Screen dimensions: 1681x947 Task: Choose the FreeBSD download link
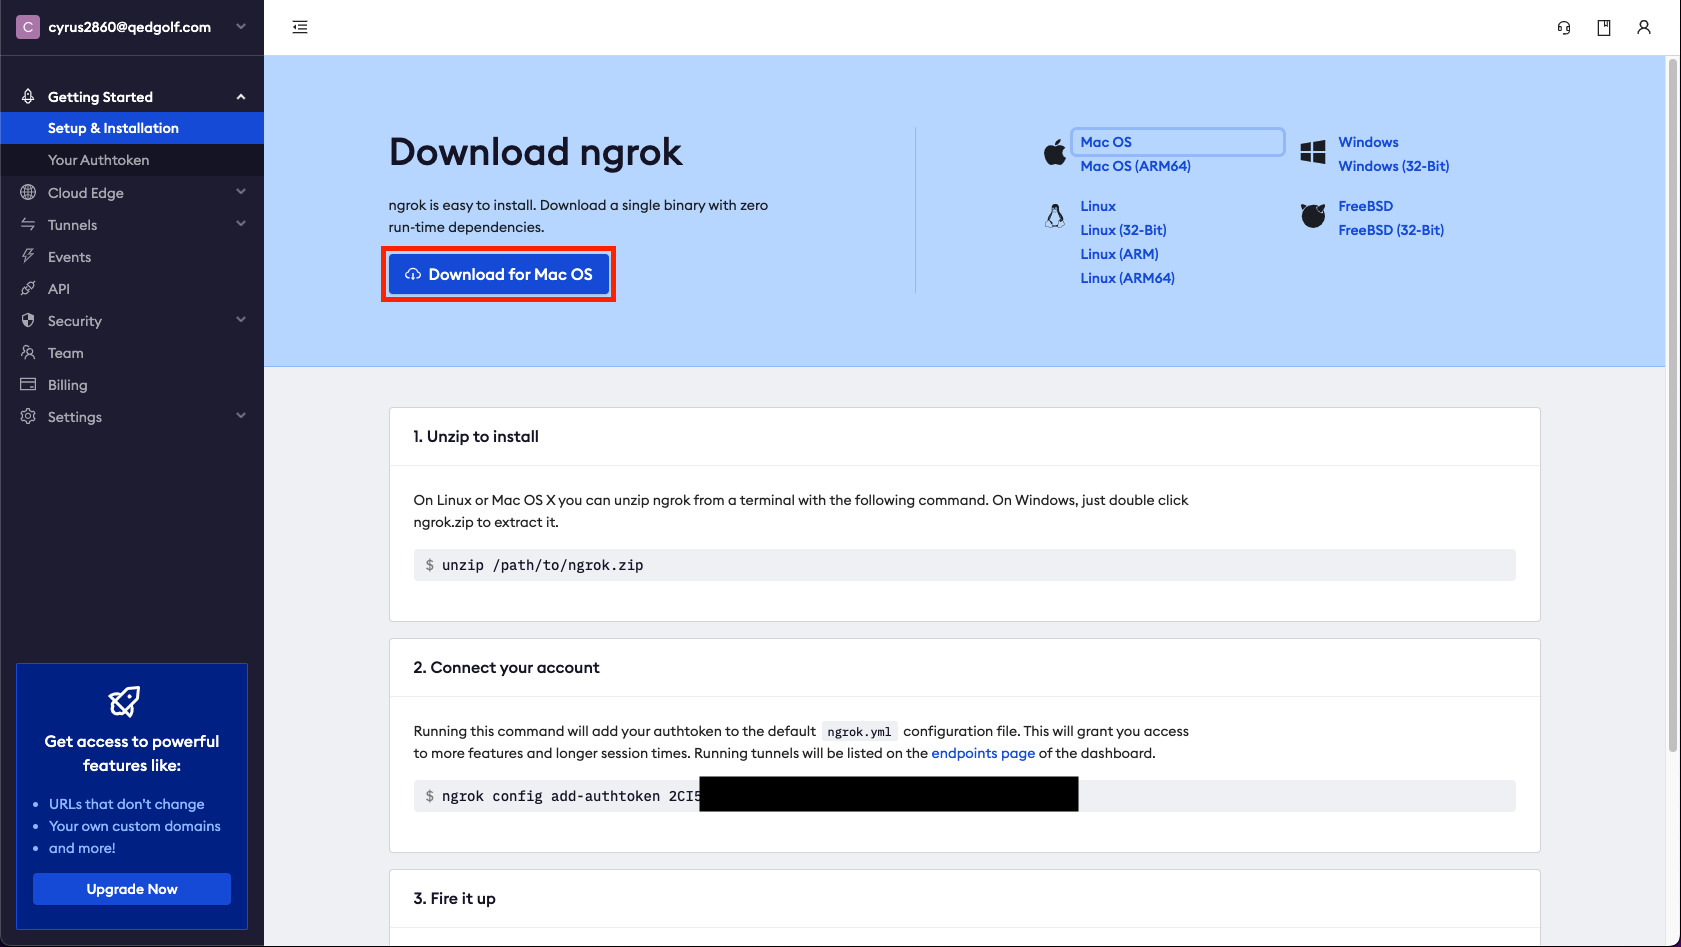(x=1365, y=206)
